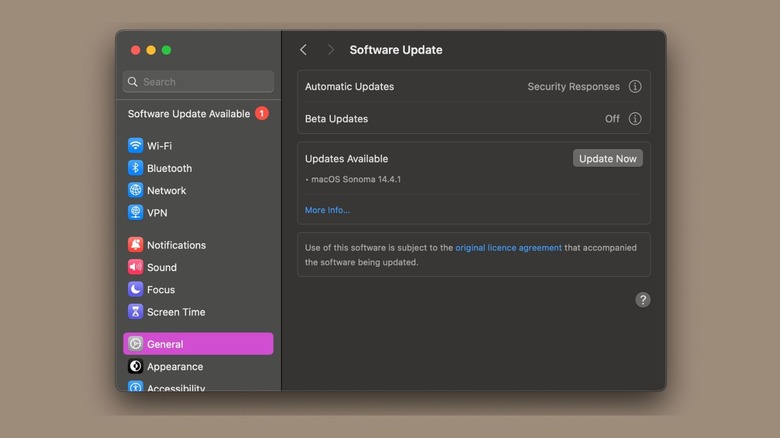Select the Sound speaker icon
The height and width of the screenshot is (438, 780).
pyautogui.click(x=135, y=267)
